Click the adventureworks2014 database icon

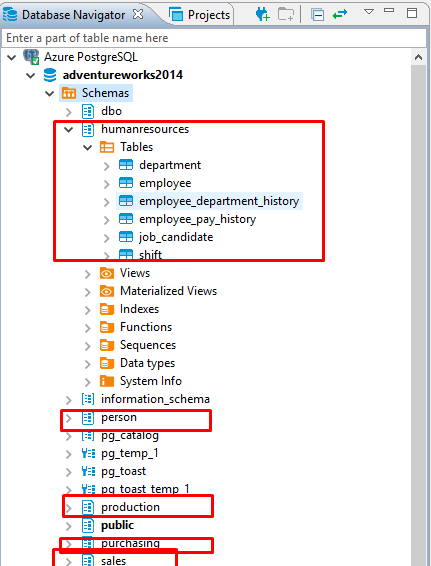point(50,75)
